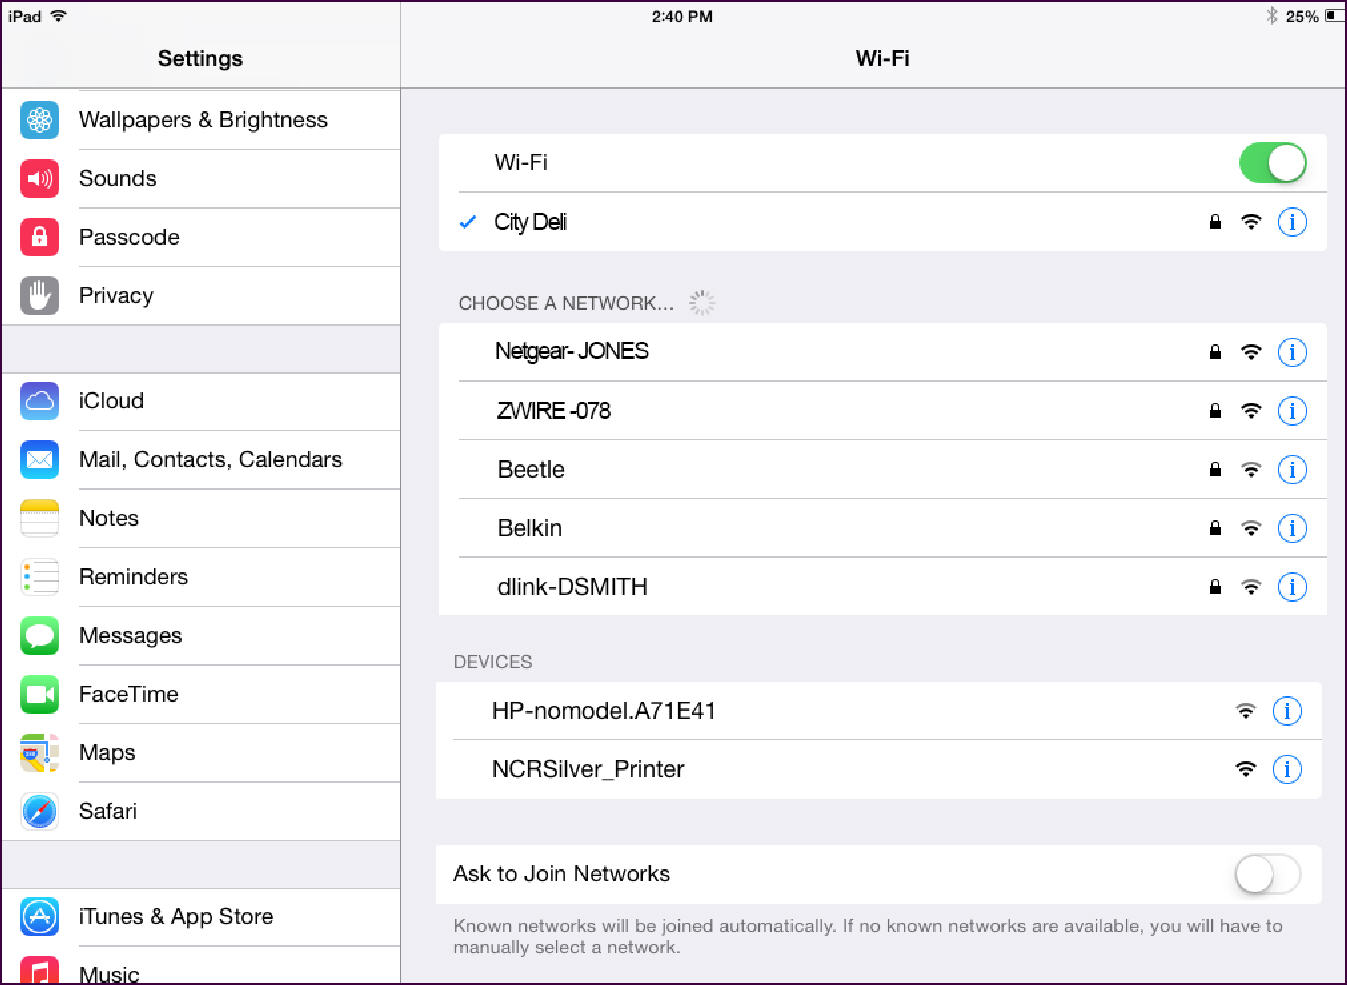This screenshot has width=1347, height=985.
Task: Open iTunes & App Store label
Action: click(176, 916)
